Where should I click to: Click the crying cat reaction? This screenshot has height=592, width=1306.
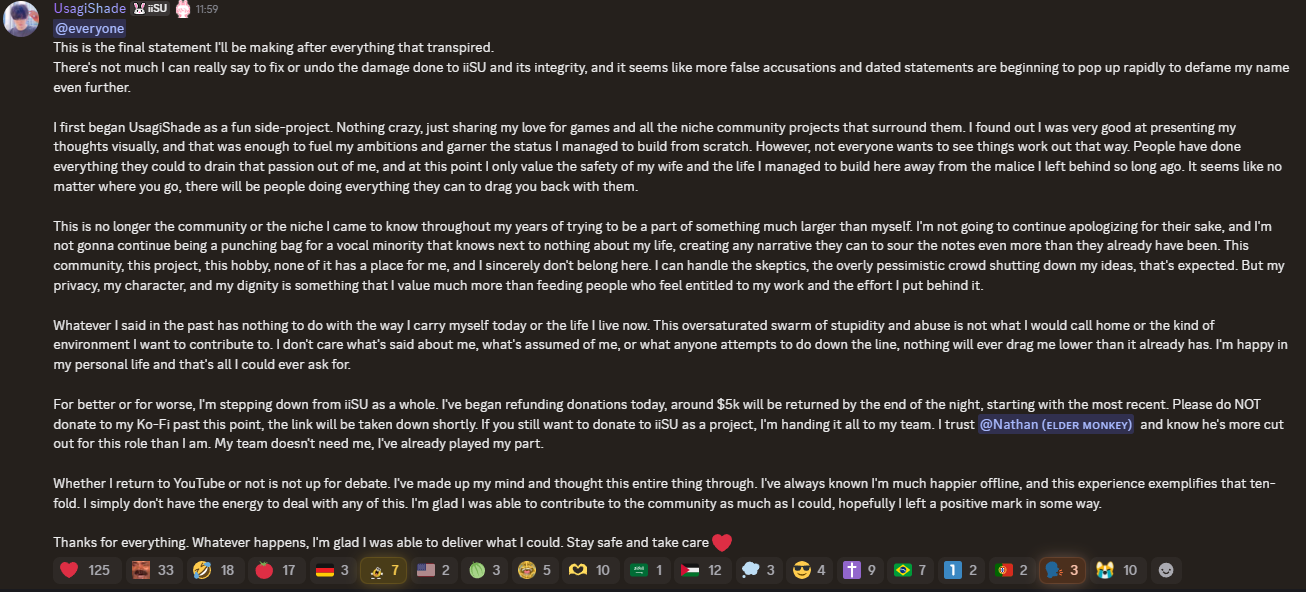pos(1117,571)
